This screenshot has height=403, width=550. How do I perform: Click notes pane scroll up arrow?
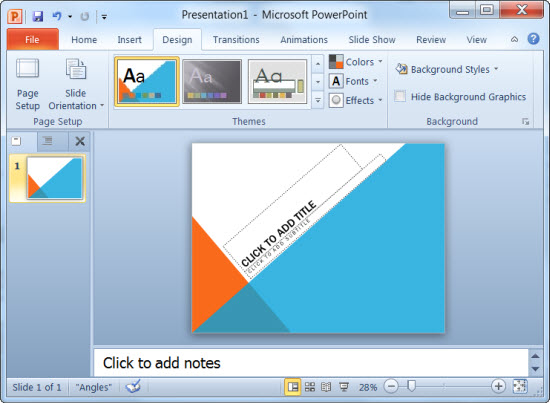point(535,356)
